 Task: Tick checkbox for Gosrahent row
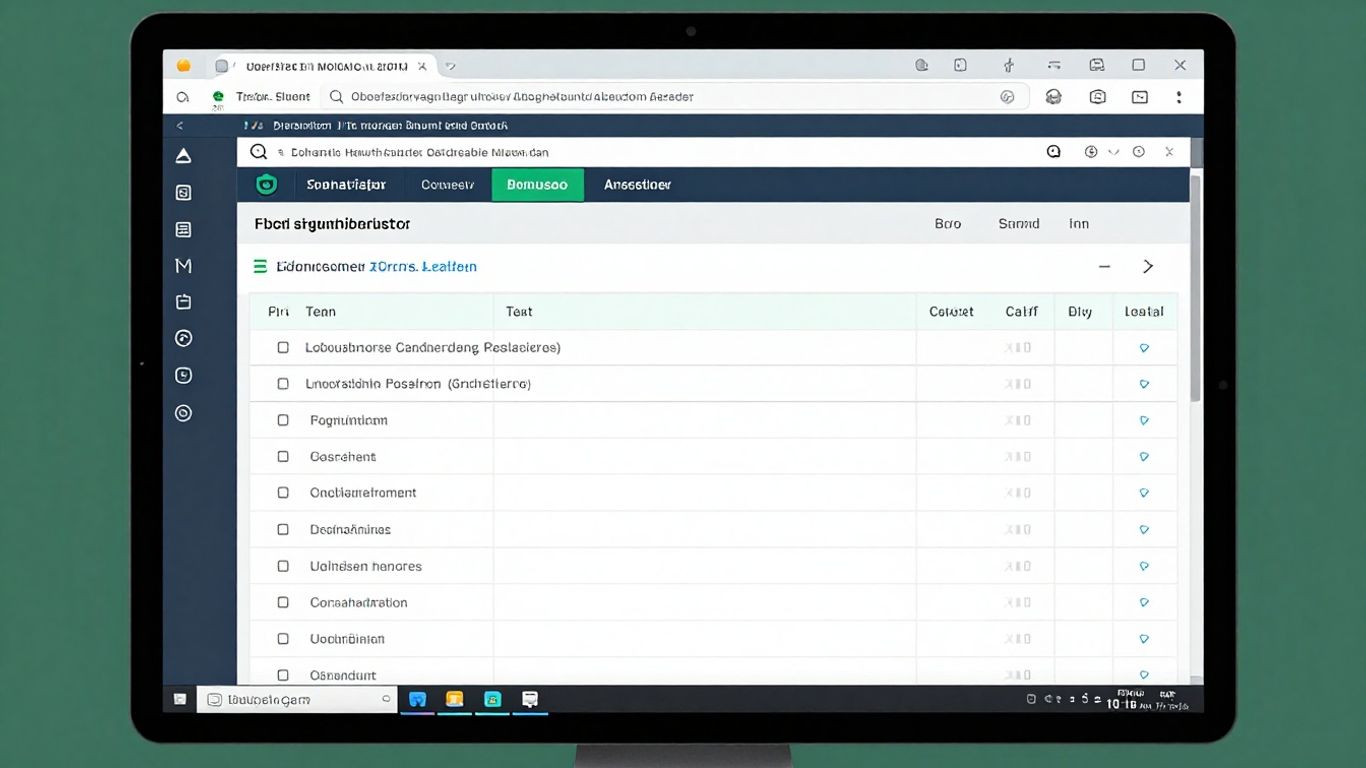pyautogui.click(x=283, y=456)
